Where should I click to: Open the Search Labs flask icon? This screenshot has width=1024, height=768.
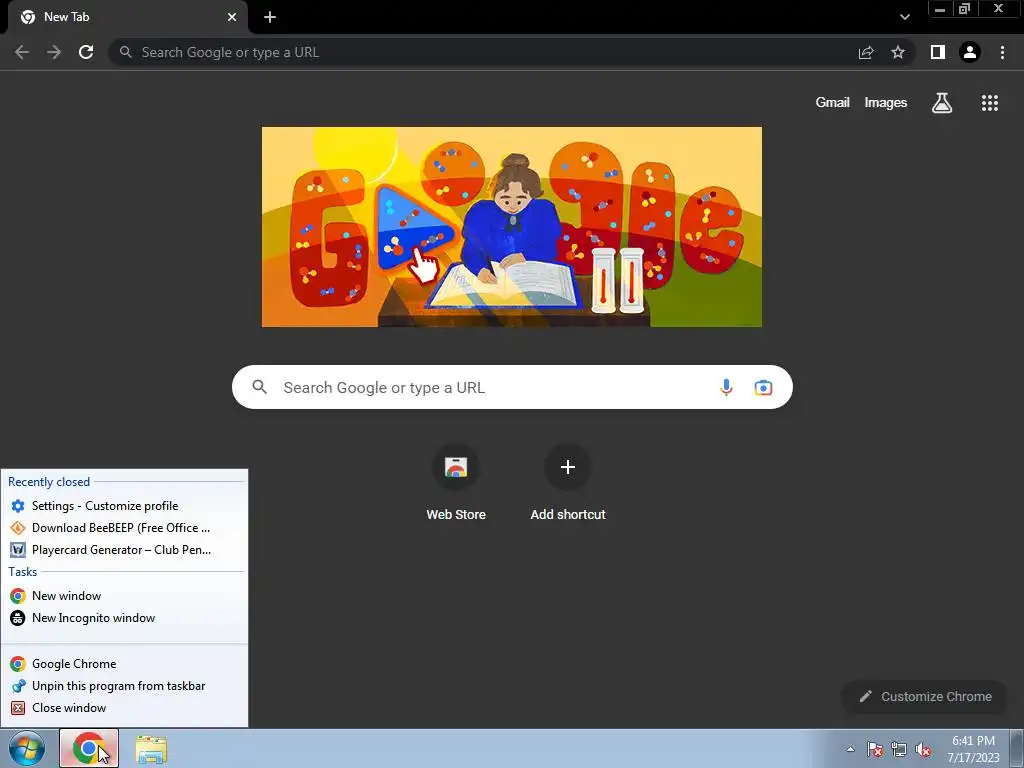click(942, 103)
